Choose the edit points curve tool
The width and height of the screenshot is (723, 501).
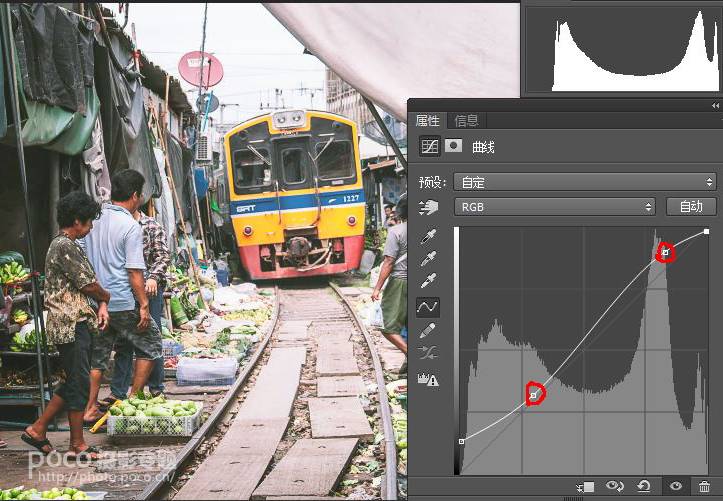pyautogui.click(x=427, y=306)
